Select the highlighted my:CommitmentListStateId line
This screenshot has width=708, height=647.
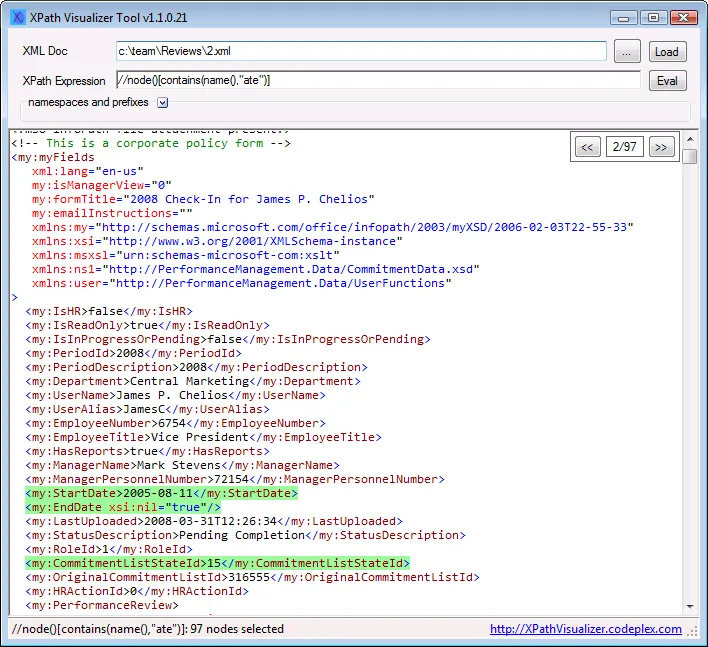pyautogui.click(x=217, y=563)
